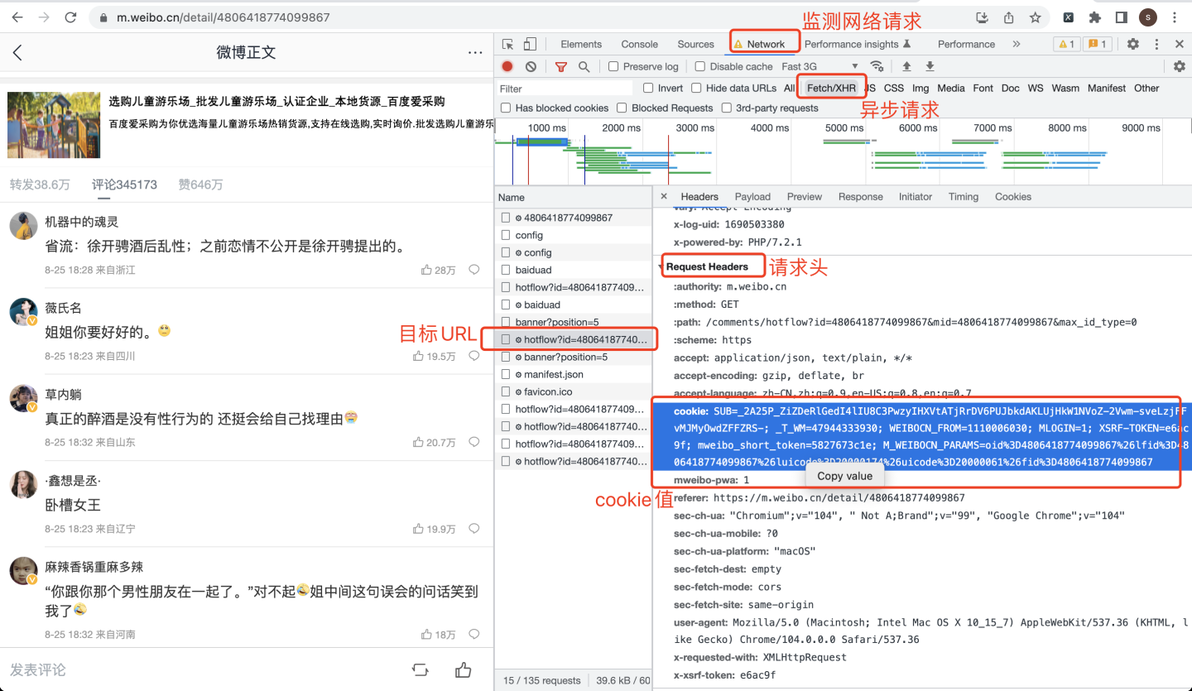The height and width of the screenshot is (691, 1192).
Task: Open the Fast 3G throttling dropdown
Action: pos(820,66)
